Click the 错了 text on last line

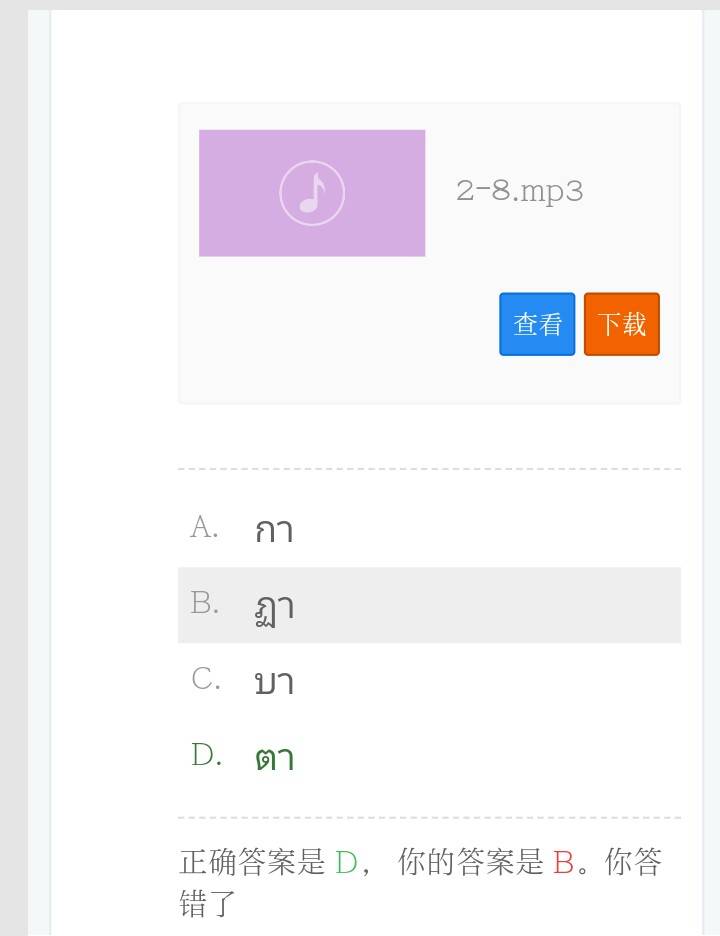(x=208, y=903)
